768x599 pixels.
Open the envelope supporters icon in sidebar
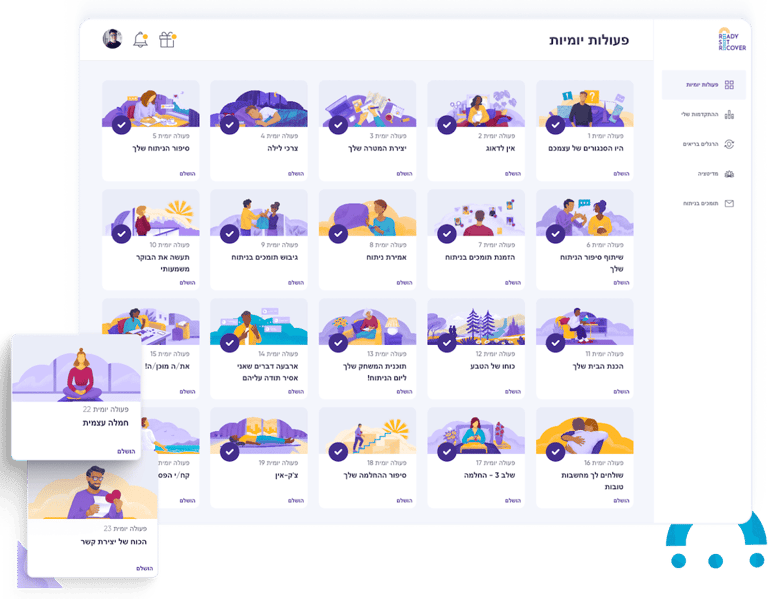(729, 203)
